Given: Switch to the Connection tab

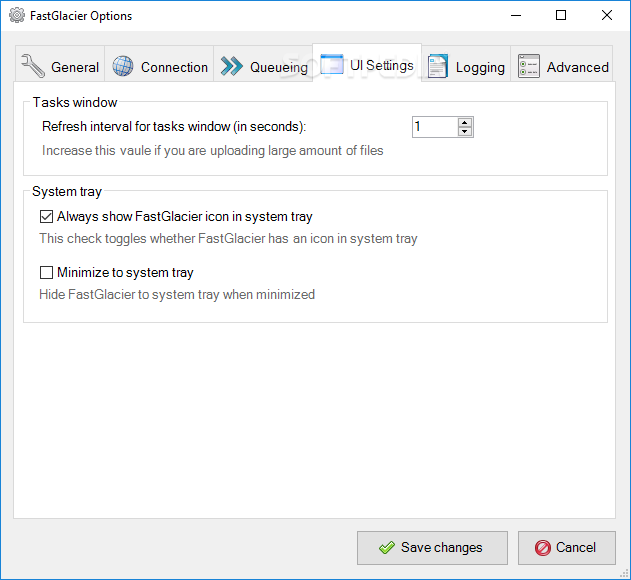Looking at the screenshot, I should [159, 64].
